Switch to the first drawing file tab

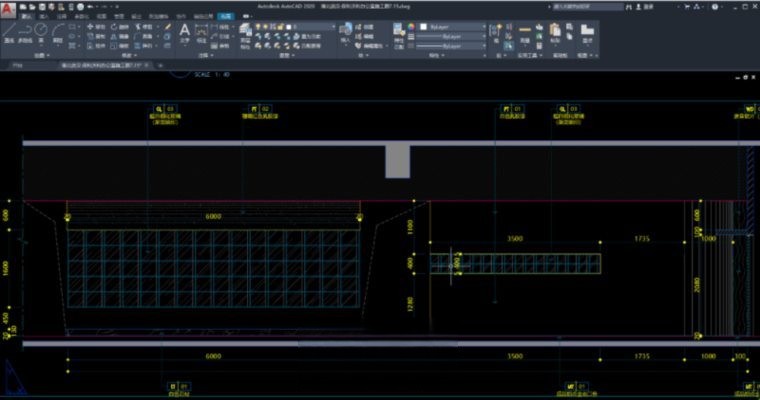pyautogui.click(x=18, y=65)
